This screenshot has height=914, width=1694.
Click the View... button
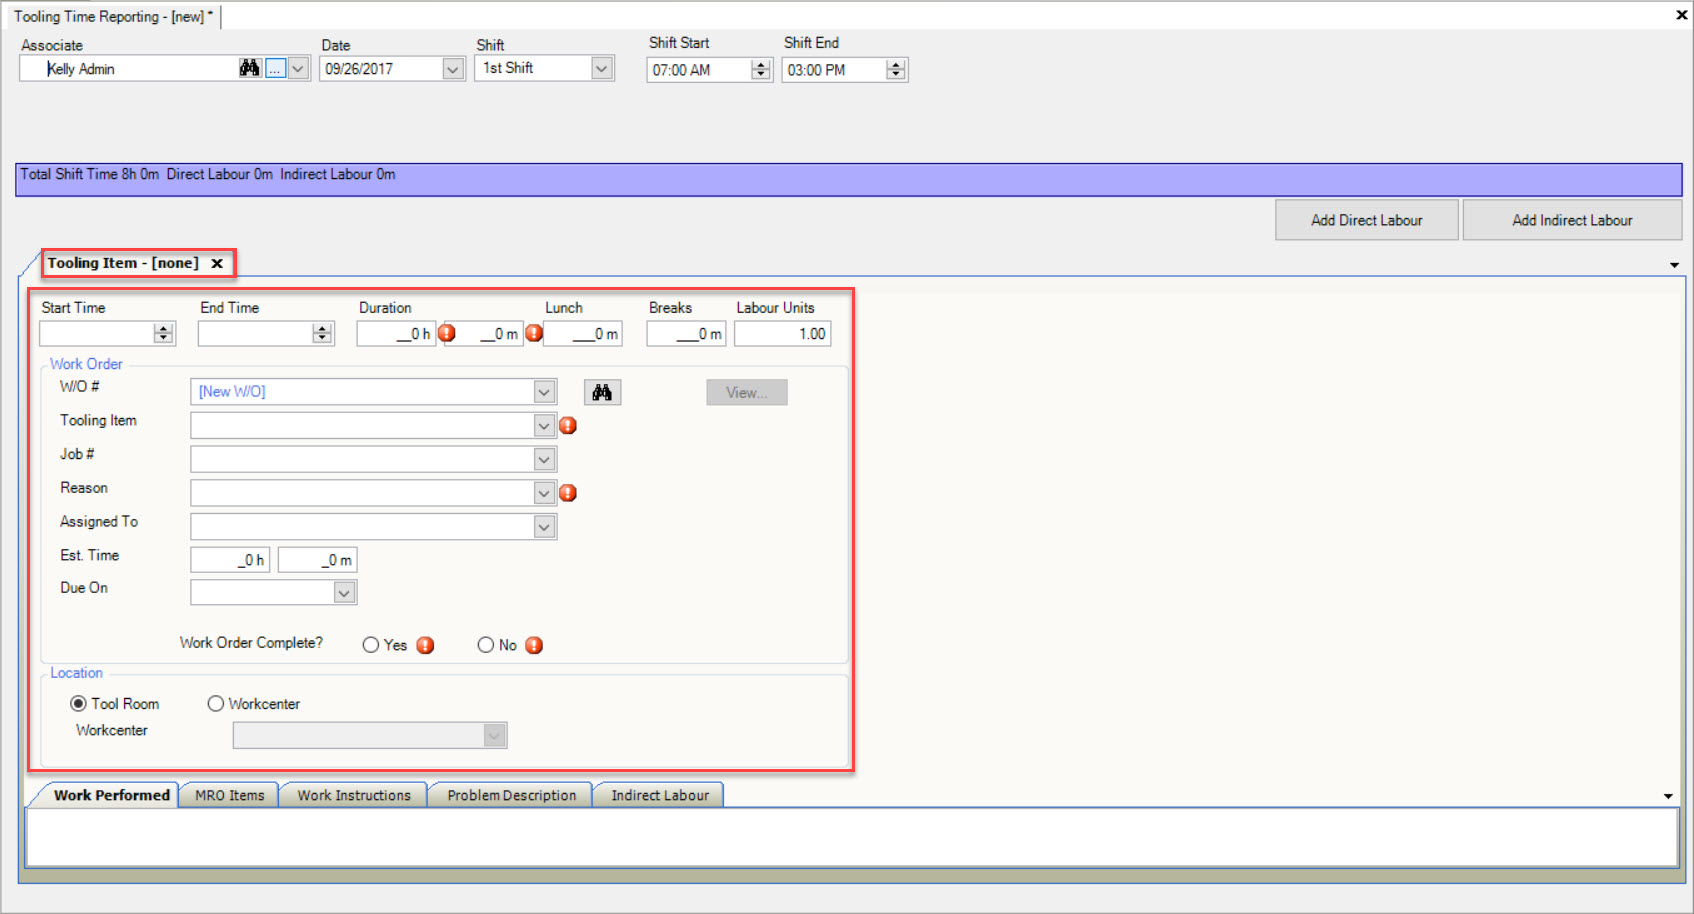click(x=747, y=392)
